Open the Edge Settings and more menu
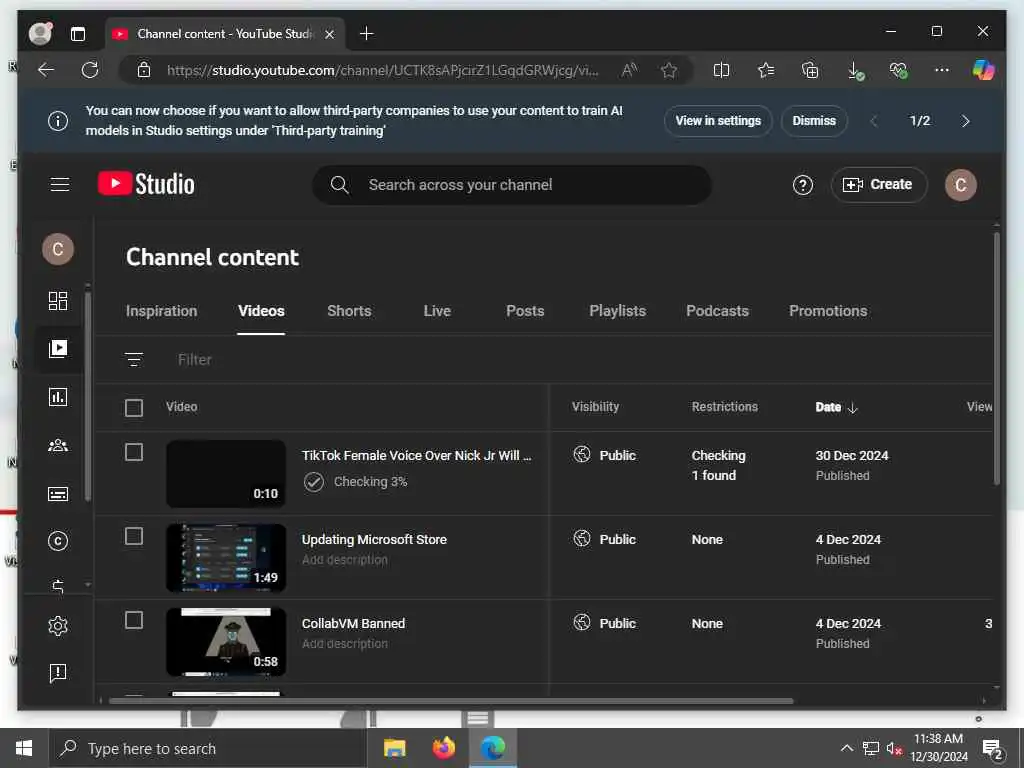 pyautogui.click(x=941, y=70)
